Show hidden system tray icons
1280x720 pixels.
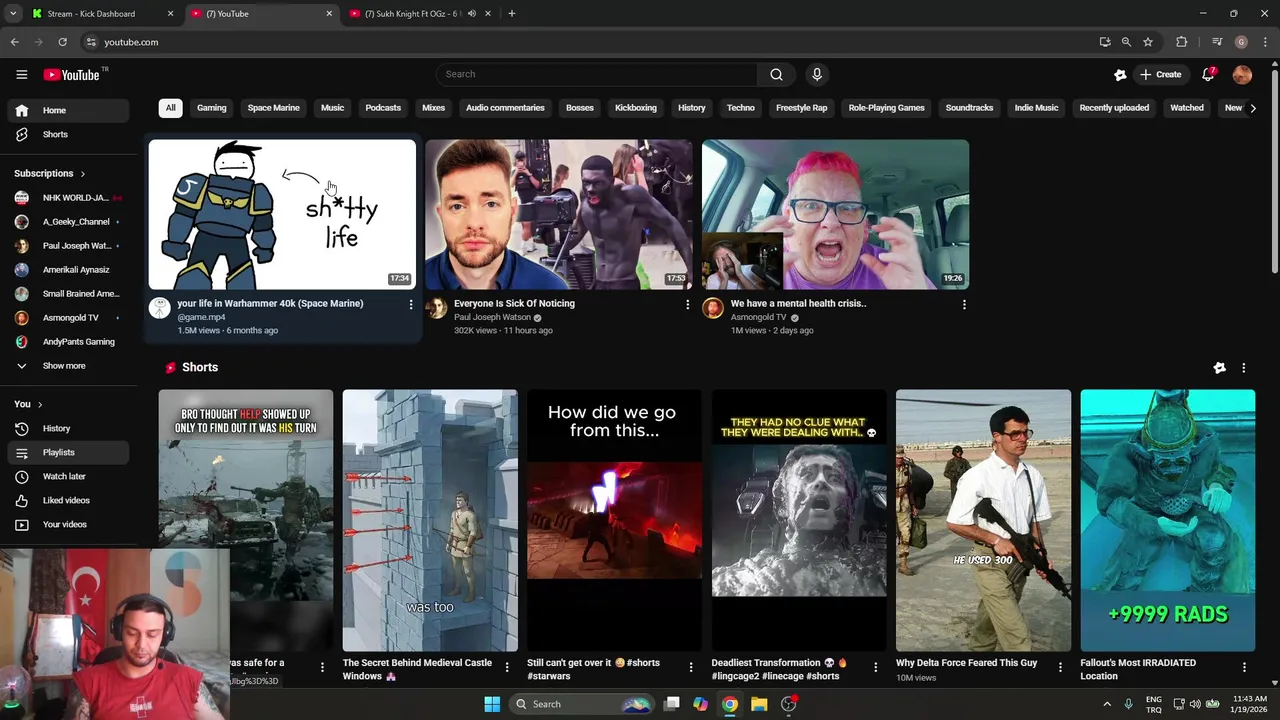(1107, 704)
